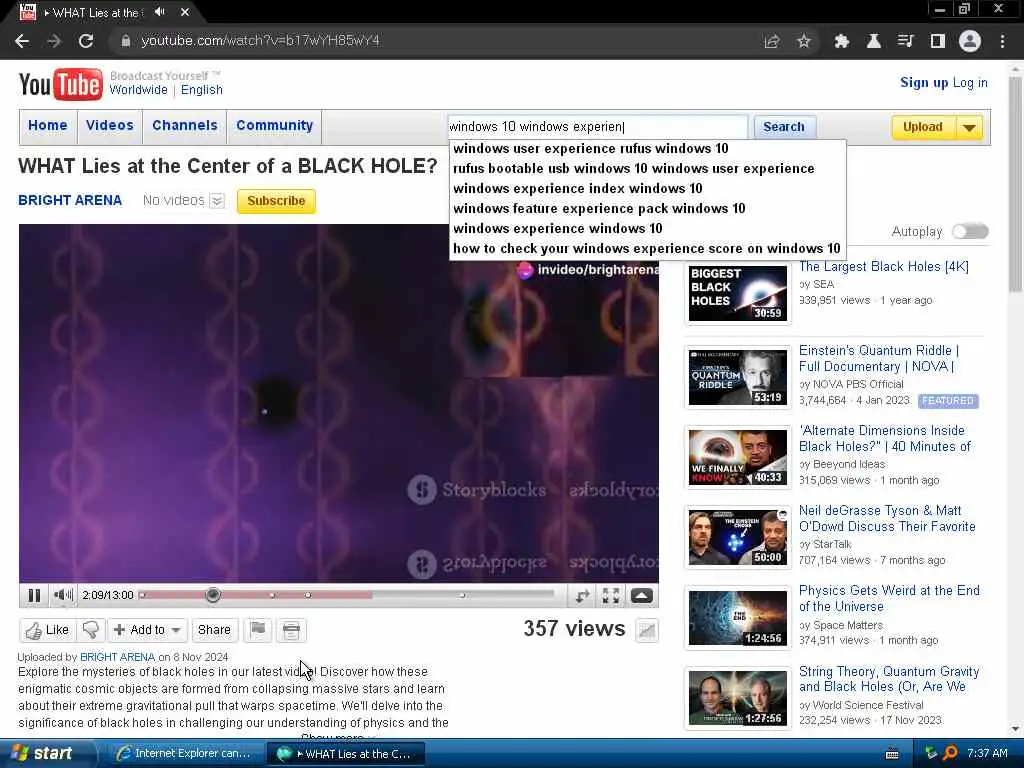Open the Home tab
This screenshot has width=1024, height=768.
(x=48, y=125)
